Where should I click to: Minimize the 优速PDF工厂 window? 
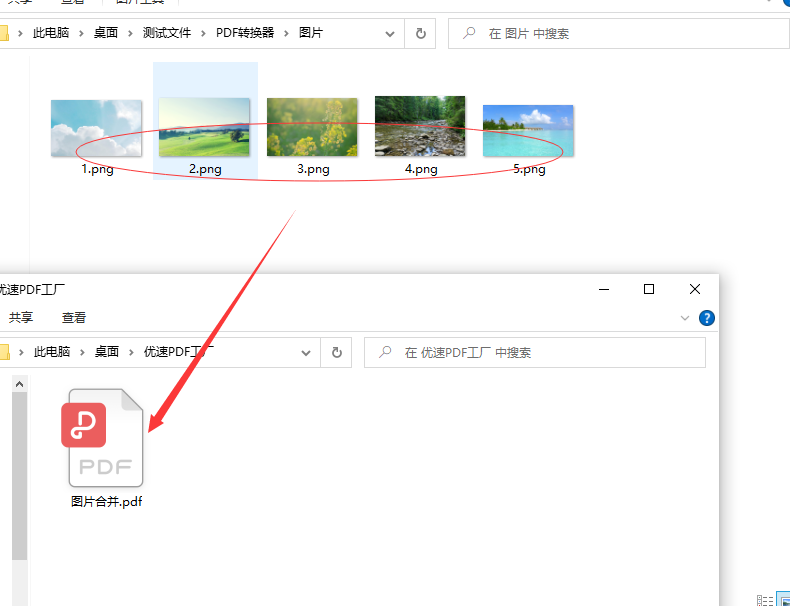tap(604, 289)
